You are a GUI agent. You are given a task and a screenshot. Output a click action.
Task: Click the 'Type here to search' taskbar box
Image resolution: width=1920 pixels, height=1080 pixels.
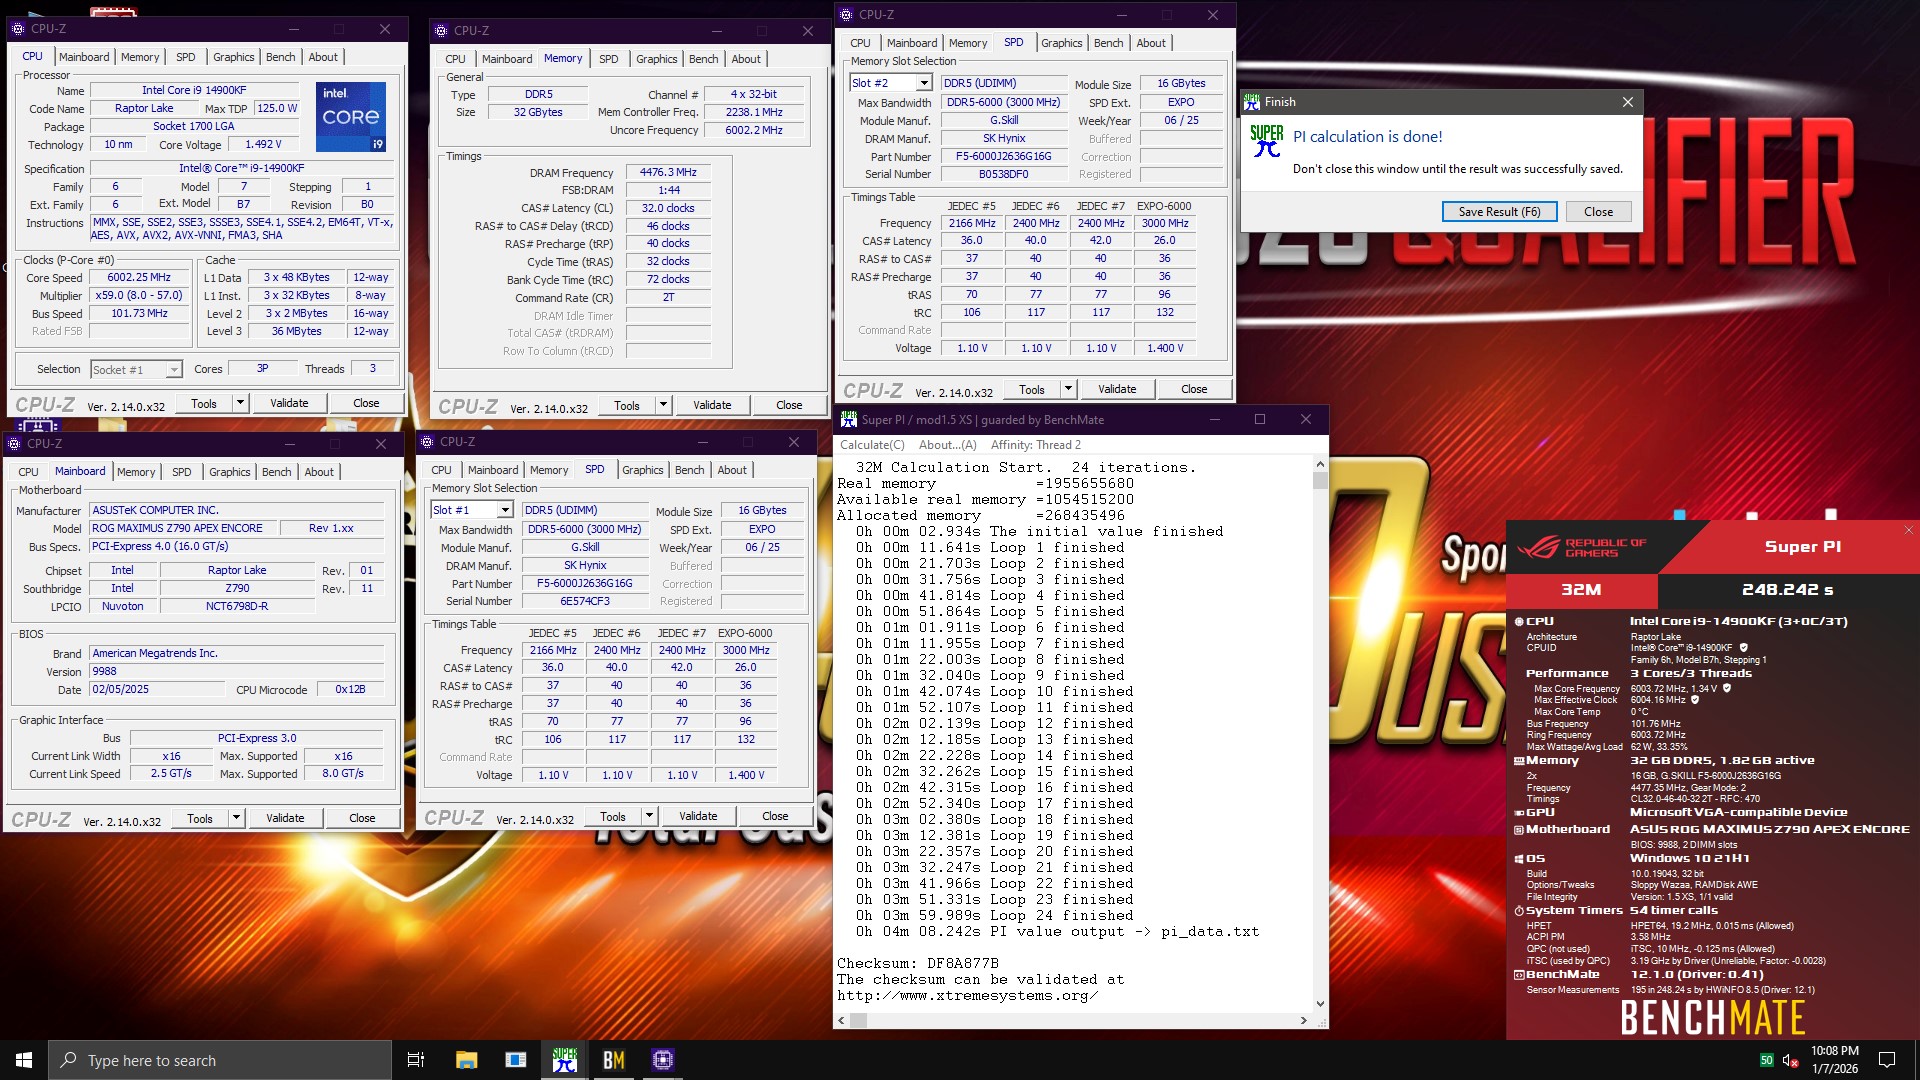pos(220,1060)
